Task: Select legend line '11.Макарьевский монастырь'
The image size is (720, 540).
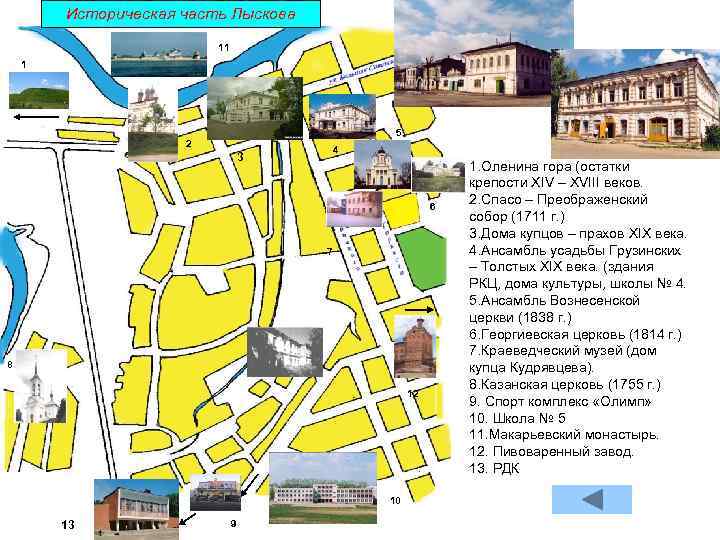Action: point(564,434)
